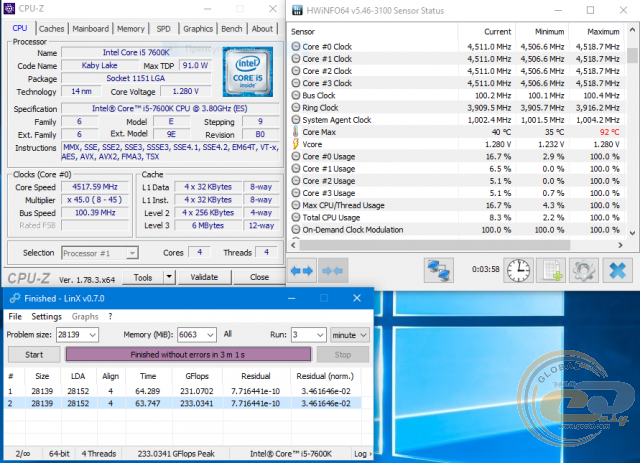The height and width of the screenshot is (463, 640).
Task: Click the HWiNFO horizontal scroll right arrow
Action: [620, 245]
